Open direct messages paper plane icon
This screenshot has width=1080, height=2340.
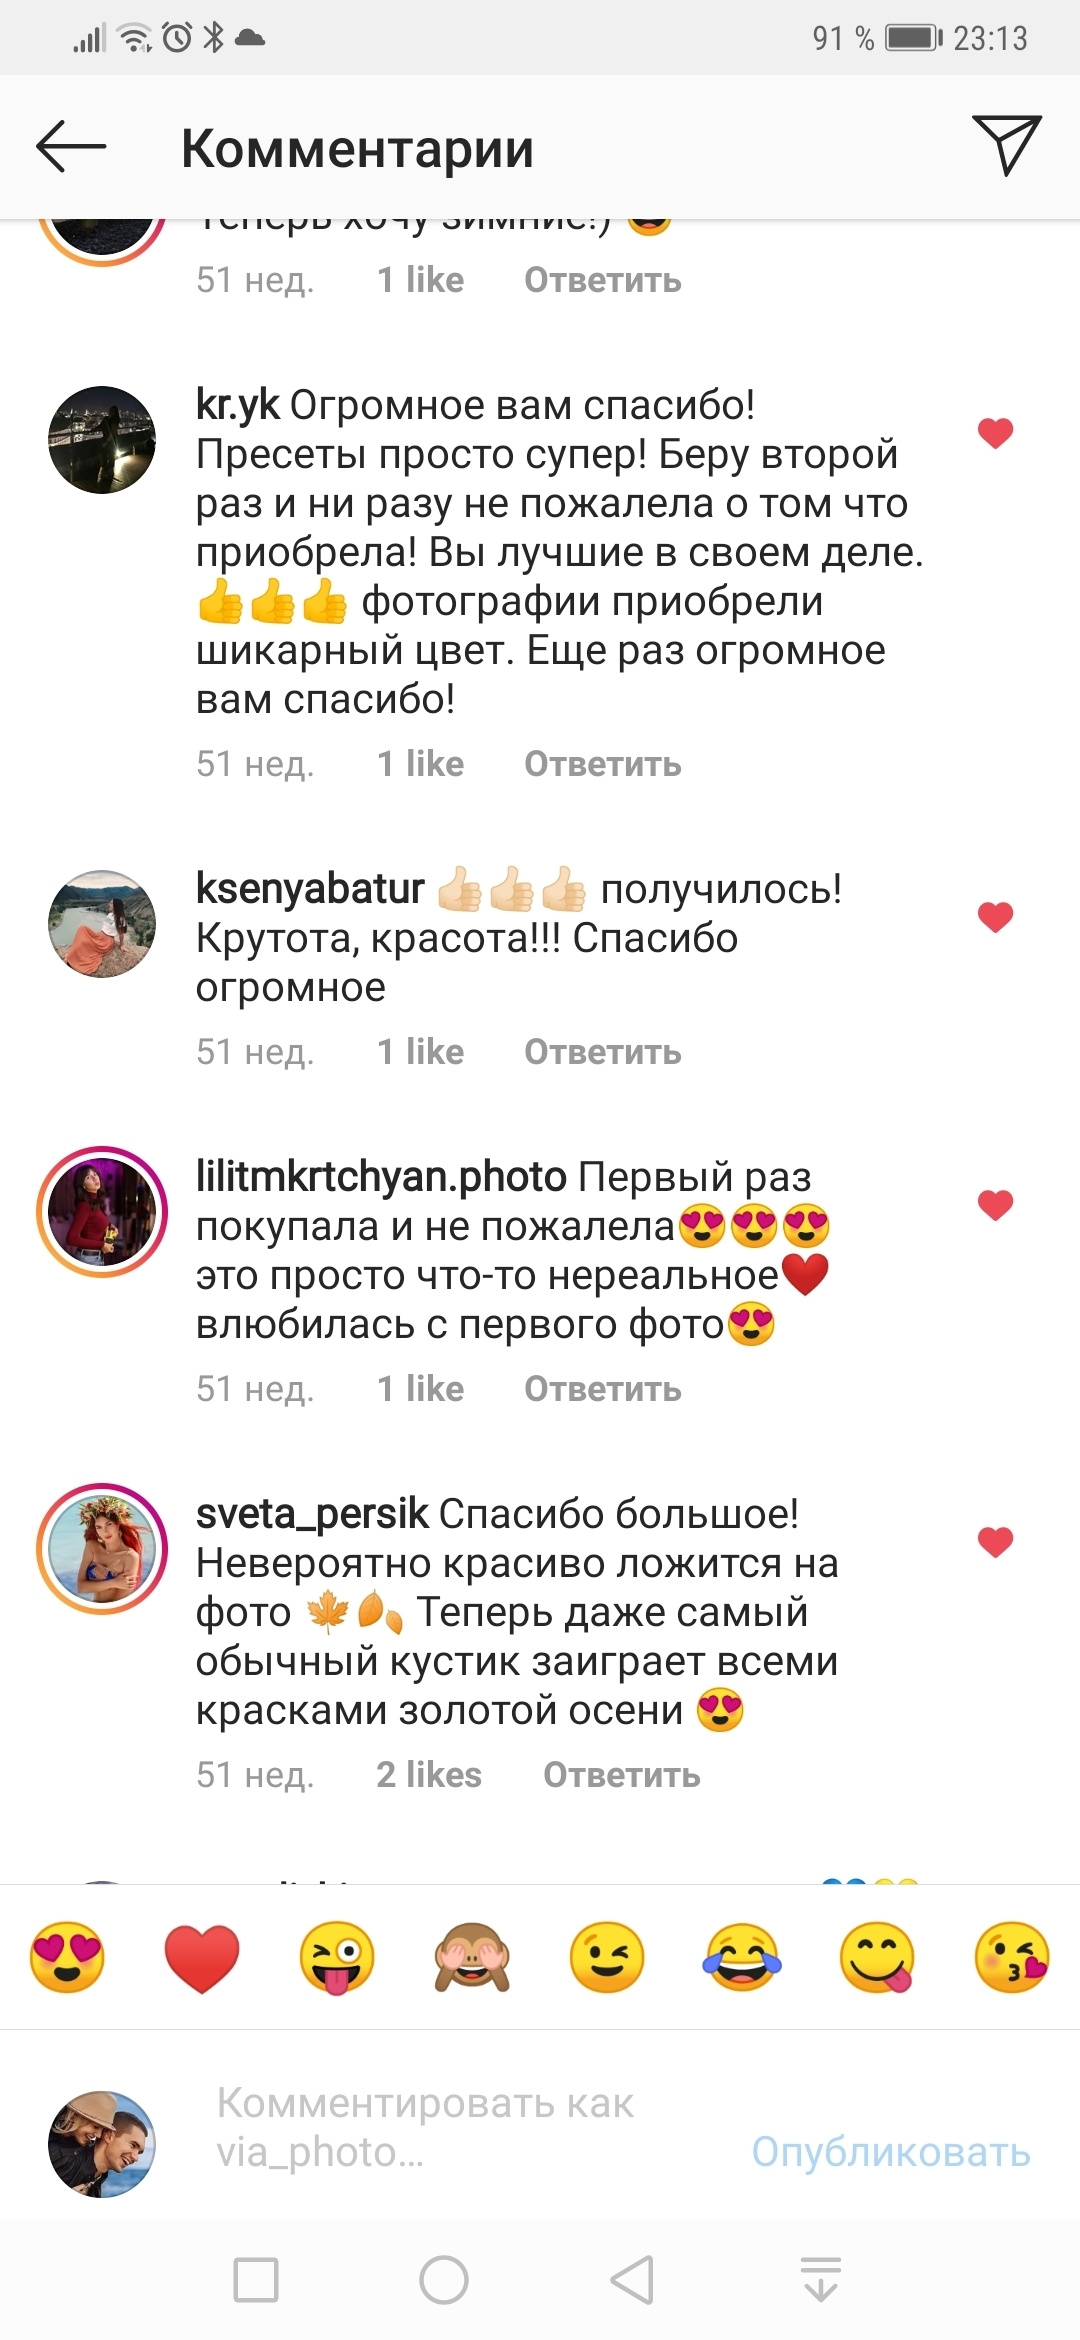pyautogui.click(x=1007, y=146)
